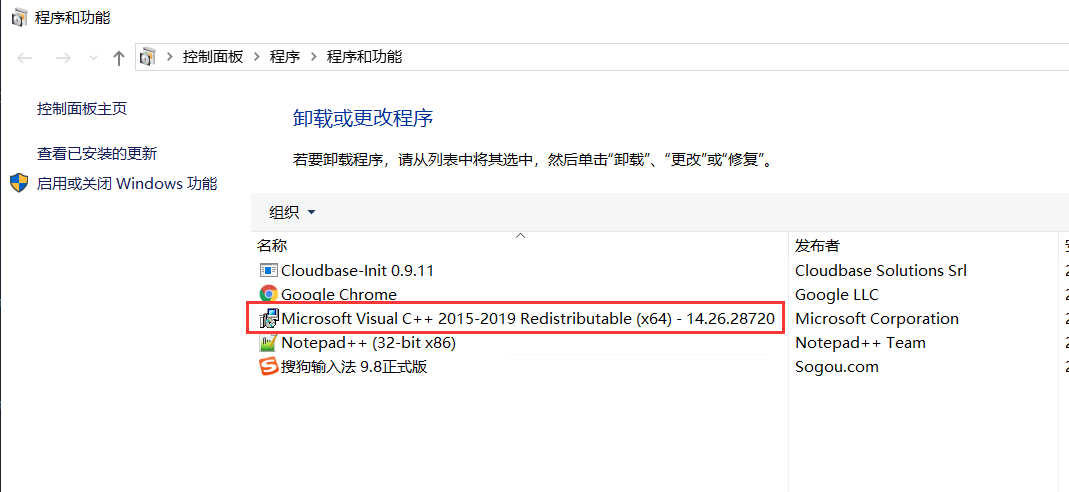Click publisher Cloudbase Solutions Srl

pos(881,271)
